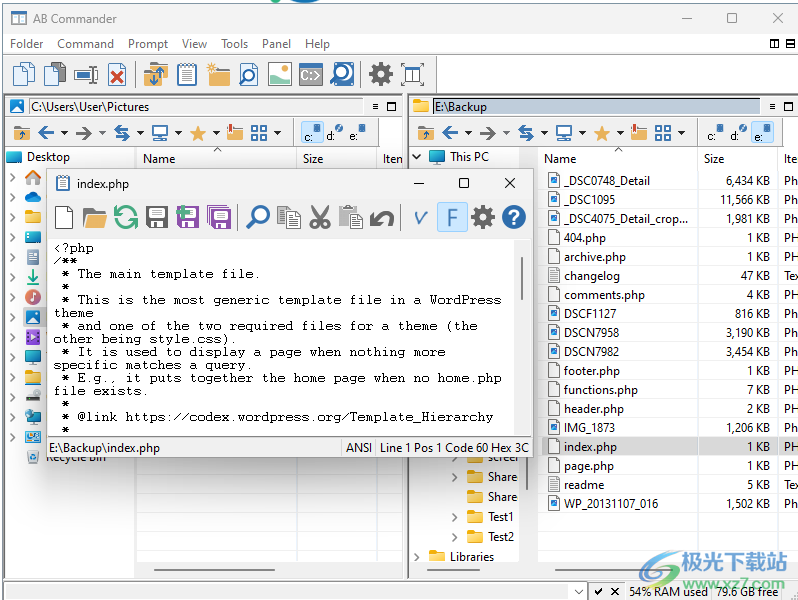The width and height of the screenshot is (798, 600).
Task: Click the Find magnifier icon in editor
Action: point(258,218)
